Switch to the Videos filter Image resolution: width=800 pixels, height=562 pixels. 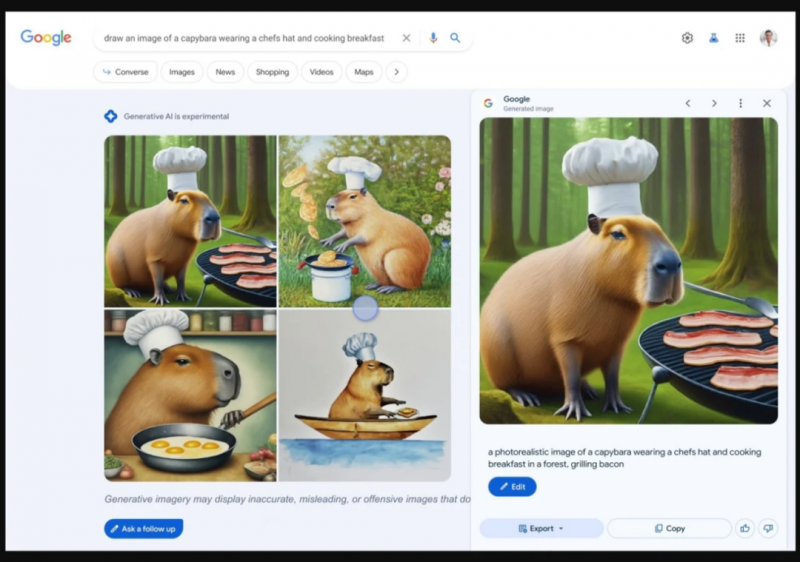(321, 72)
